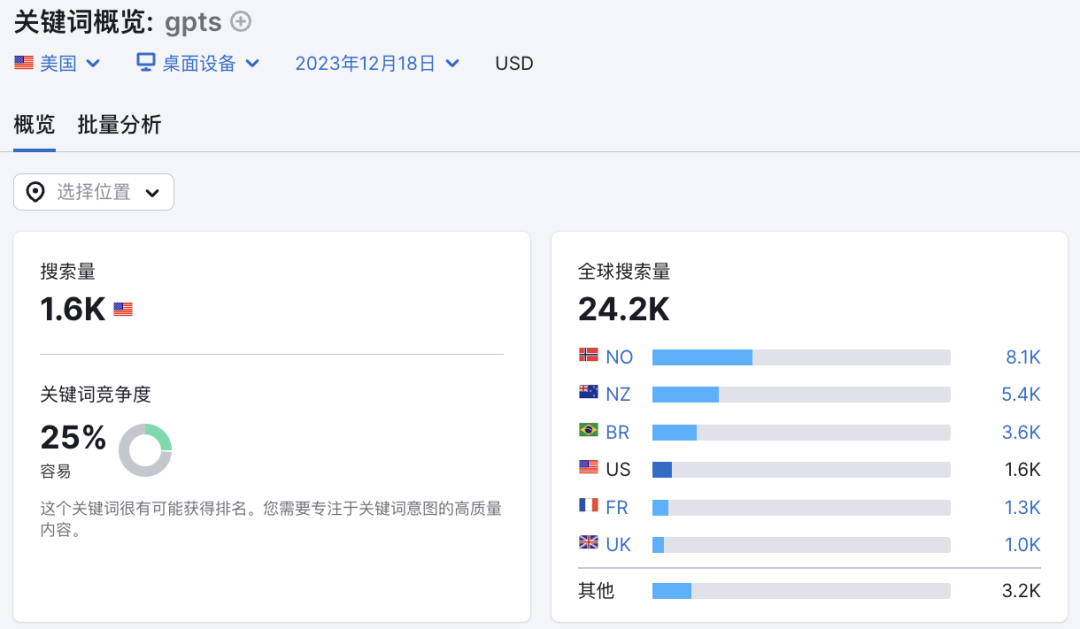Open the NO country link
Image resolution: width=1080 pixels, height=629 pixels.
(x=619, y=357)
